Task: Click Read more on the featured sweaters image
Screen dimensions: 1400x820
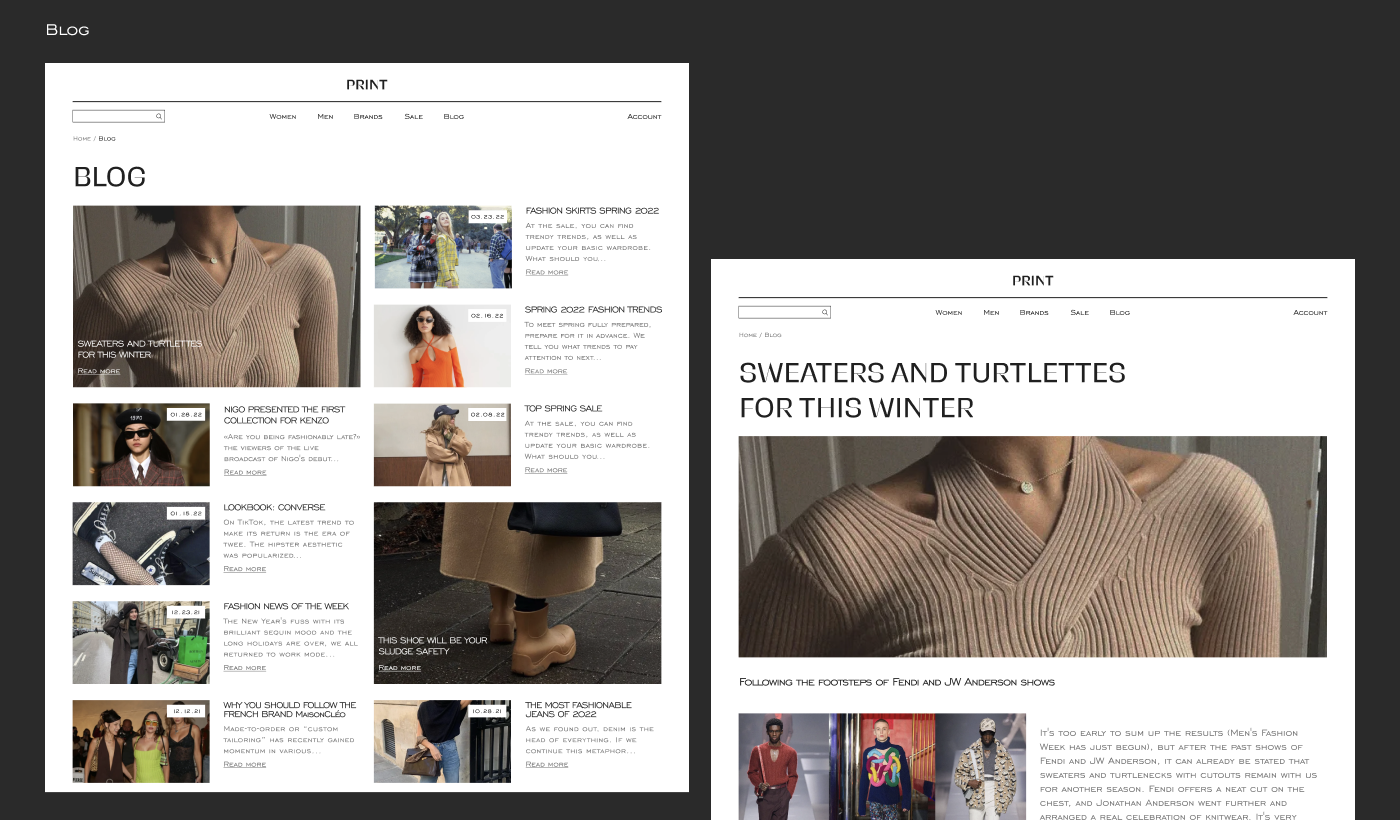Action: point(98,371)
